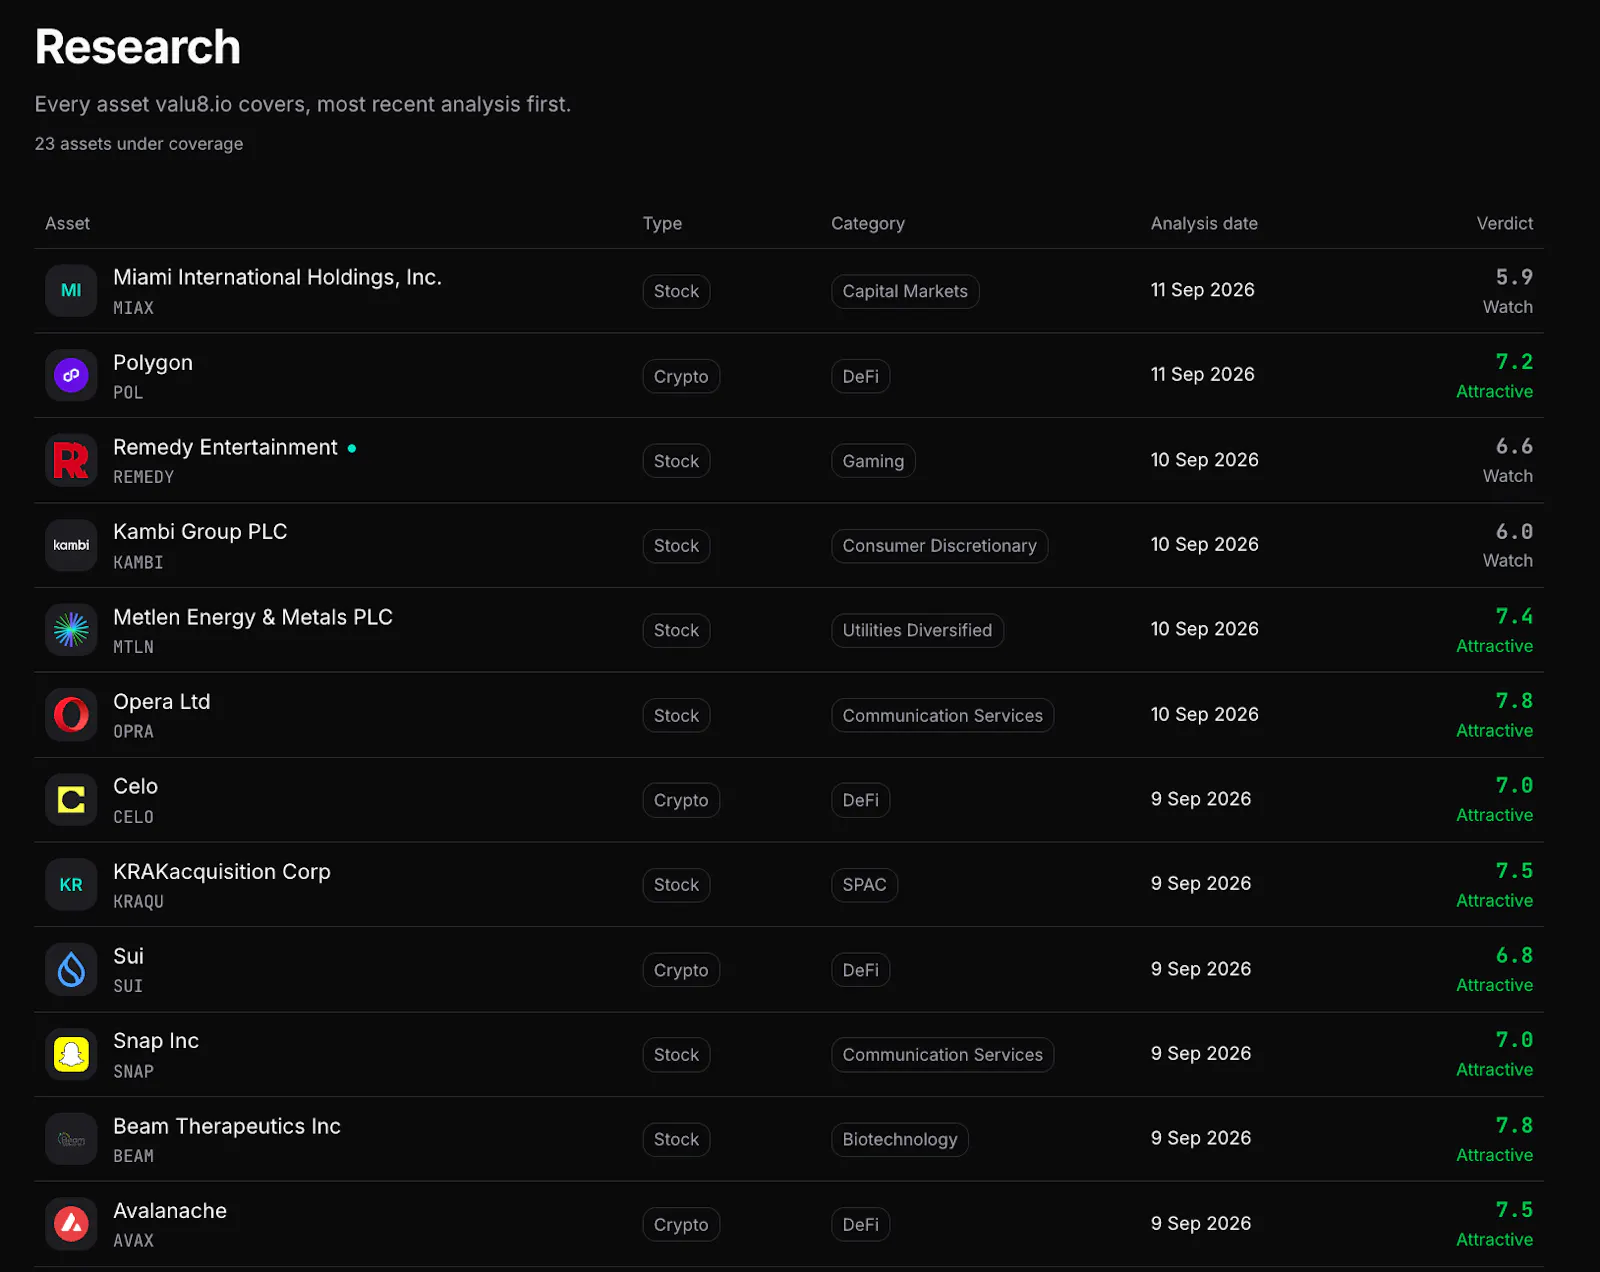The width and height of the screenshot is (1600, 1272).
Task: Click the Snap yellow ghost logo
Action: [x=71, y=1054]
